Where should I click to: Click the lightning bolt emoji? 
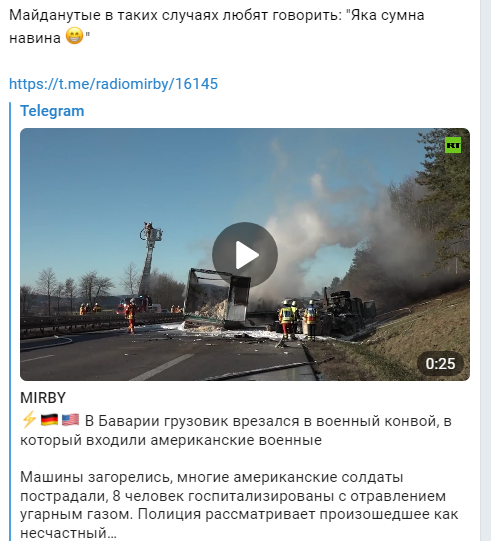[x=29, y=420]
